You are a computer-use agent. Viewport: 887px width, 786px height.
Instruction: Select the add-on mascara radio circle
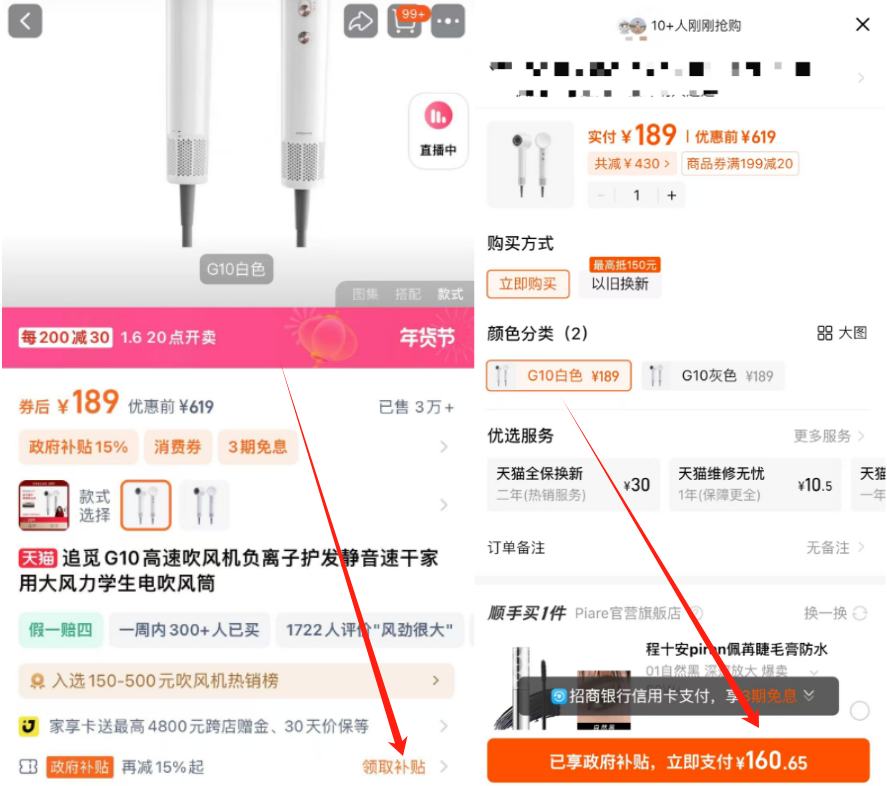point(859,710)
